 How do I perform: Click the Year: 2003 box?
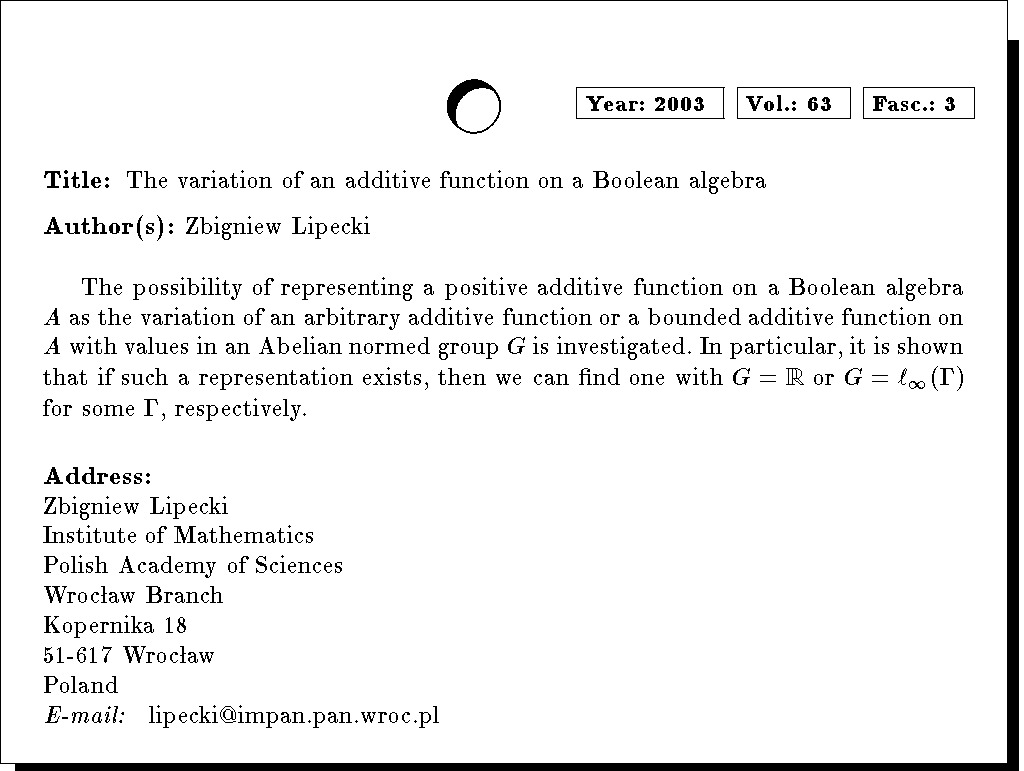pyautogui.click(x=649, y=104)
